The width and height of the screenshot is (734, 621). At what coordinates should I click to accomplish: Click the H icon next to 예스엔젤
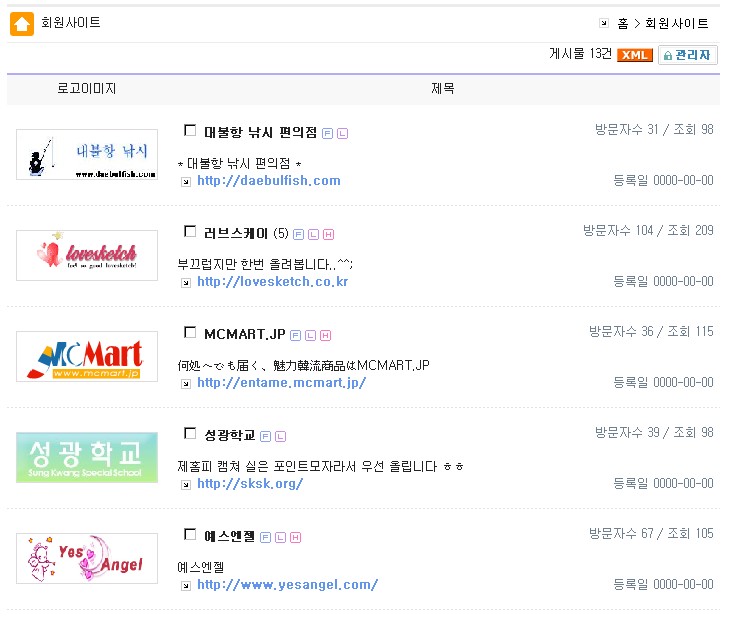(x=295, y=537)
